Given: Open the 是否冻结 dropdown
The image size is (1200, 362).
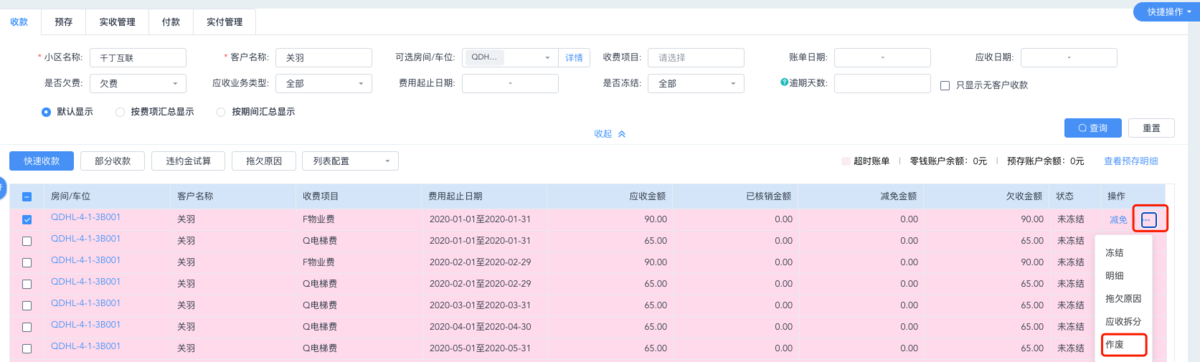Looking at the screenshot, I should [697, 84].
